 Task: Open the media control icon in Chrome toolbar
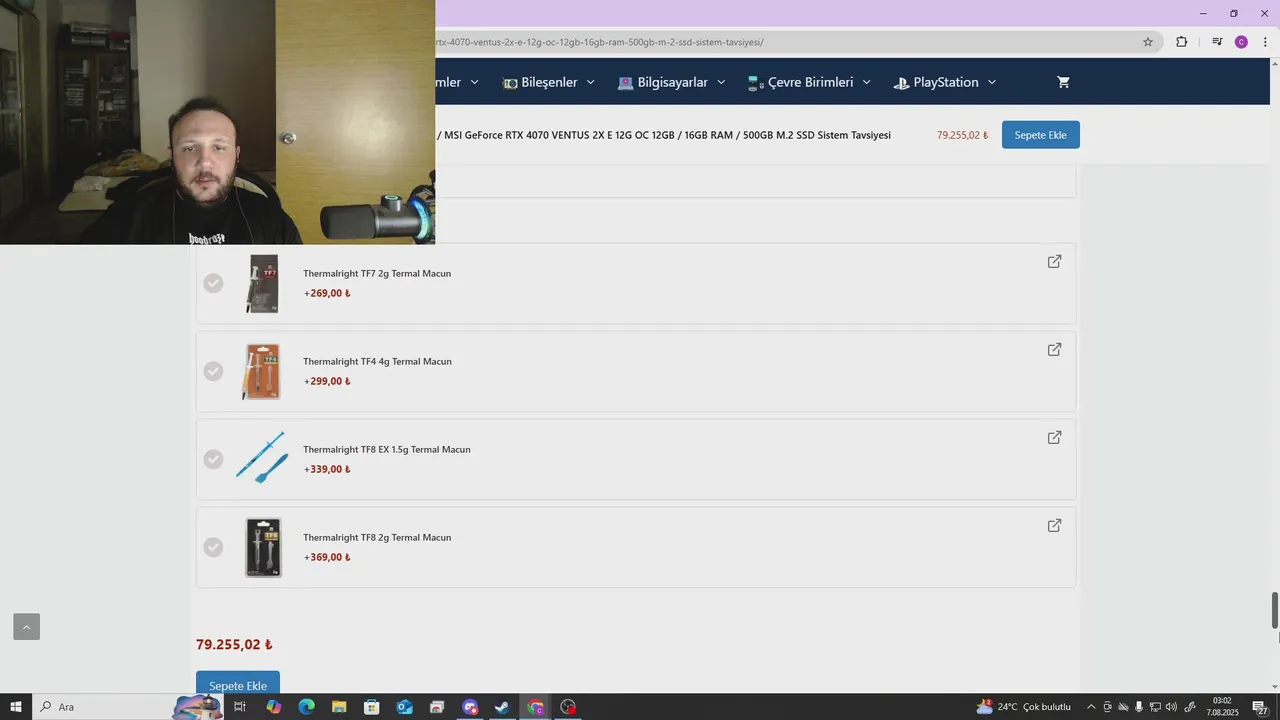(1217, 42)
